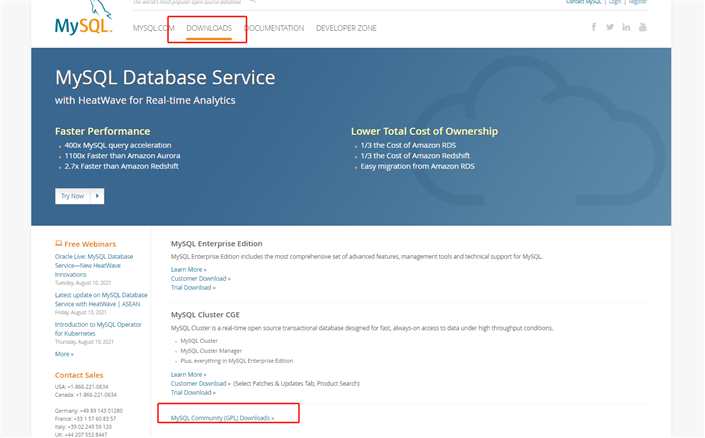Screen dimensions: 705x438
Task: Open Latest update on MySQL Database Service webinar
Action: point(101,299)
